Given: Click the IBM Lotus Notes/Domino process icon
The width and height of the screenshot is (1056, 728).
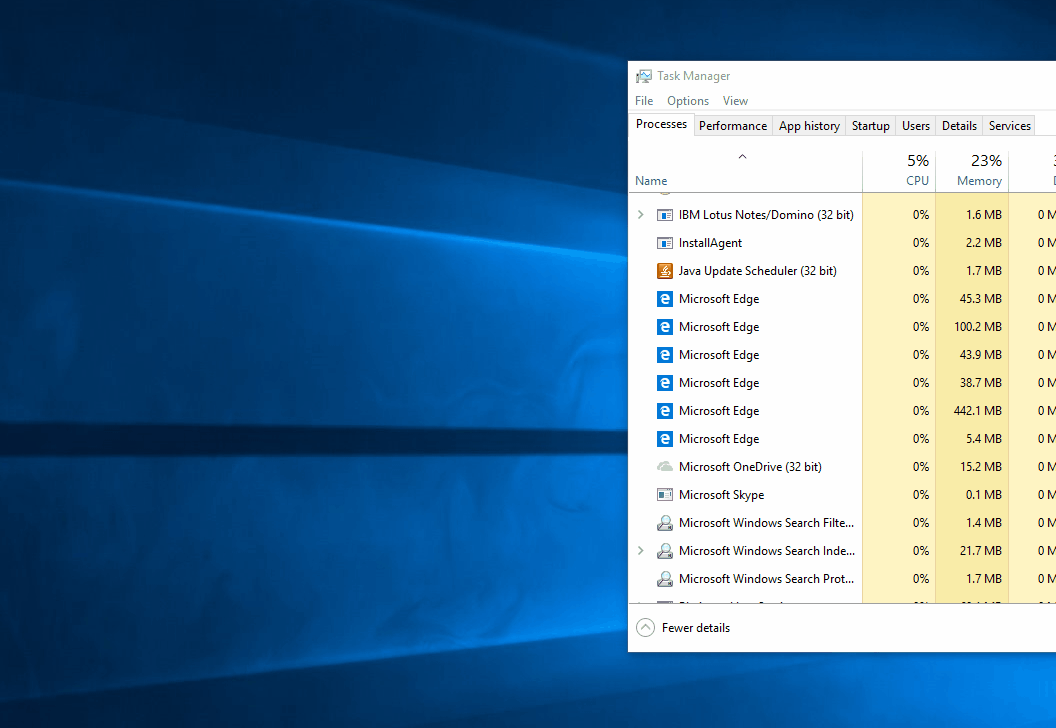Looking at the screenshot, I should (x=665, y=215).
